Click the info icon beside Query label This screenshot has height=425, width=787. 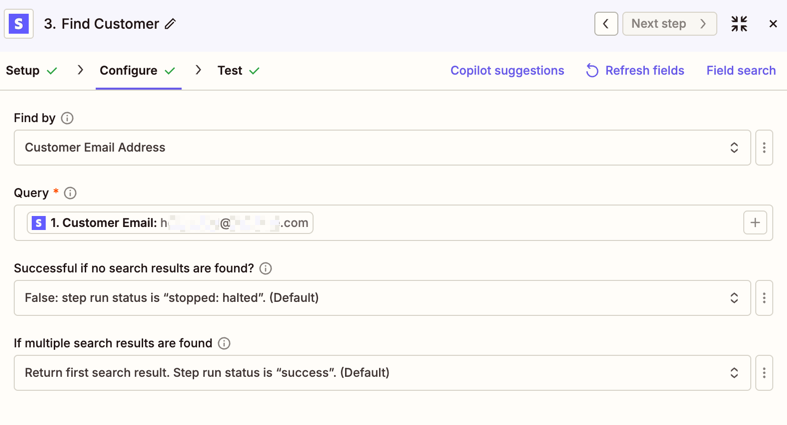(70, 193)
